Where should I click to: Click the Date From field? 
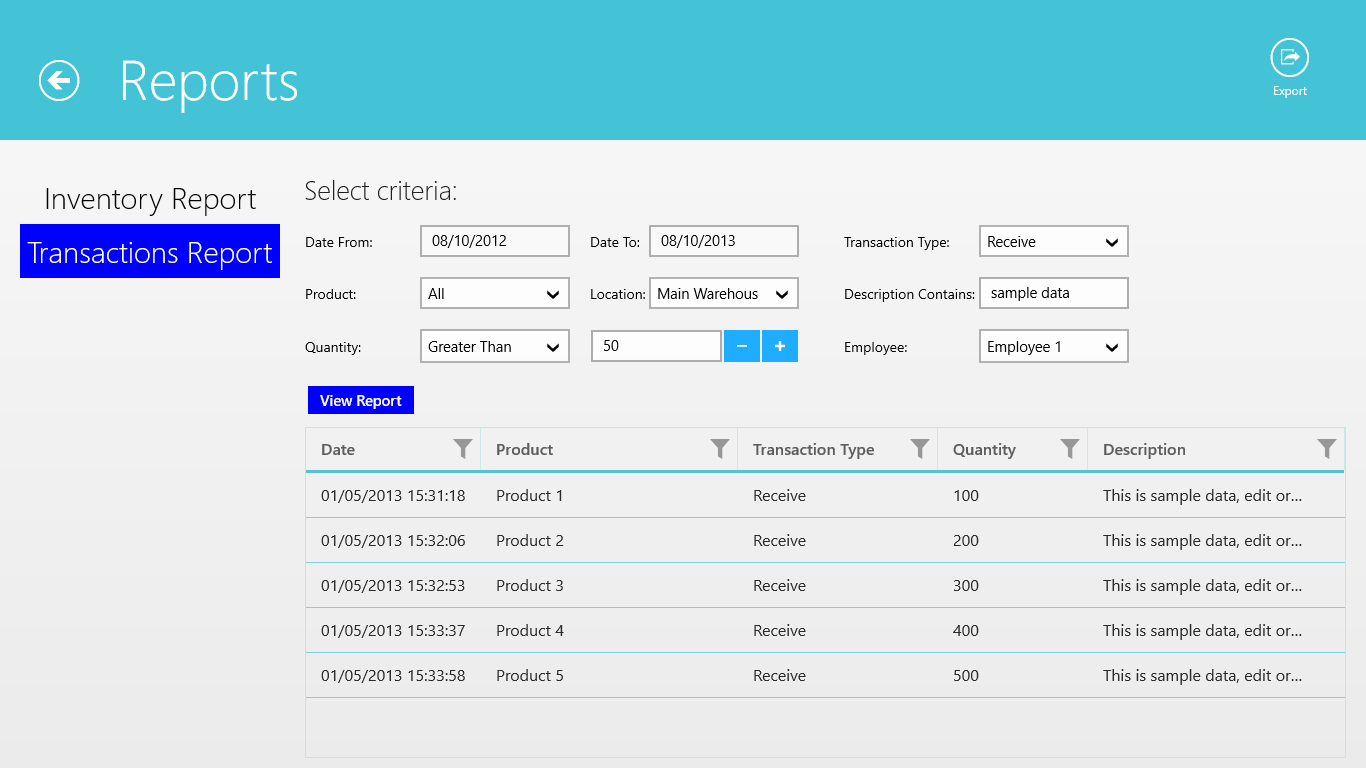494,241
